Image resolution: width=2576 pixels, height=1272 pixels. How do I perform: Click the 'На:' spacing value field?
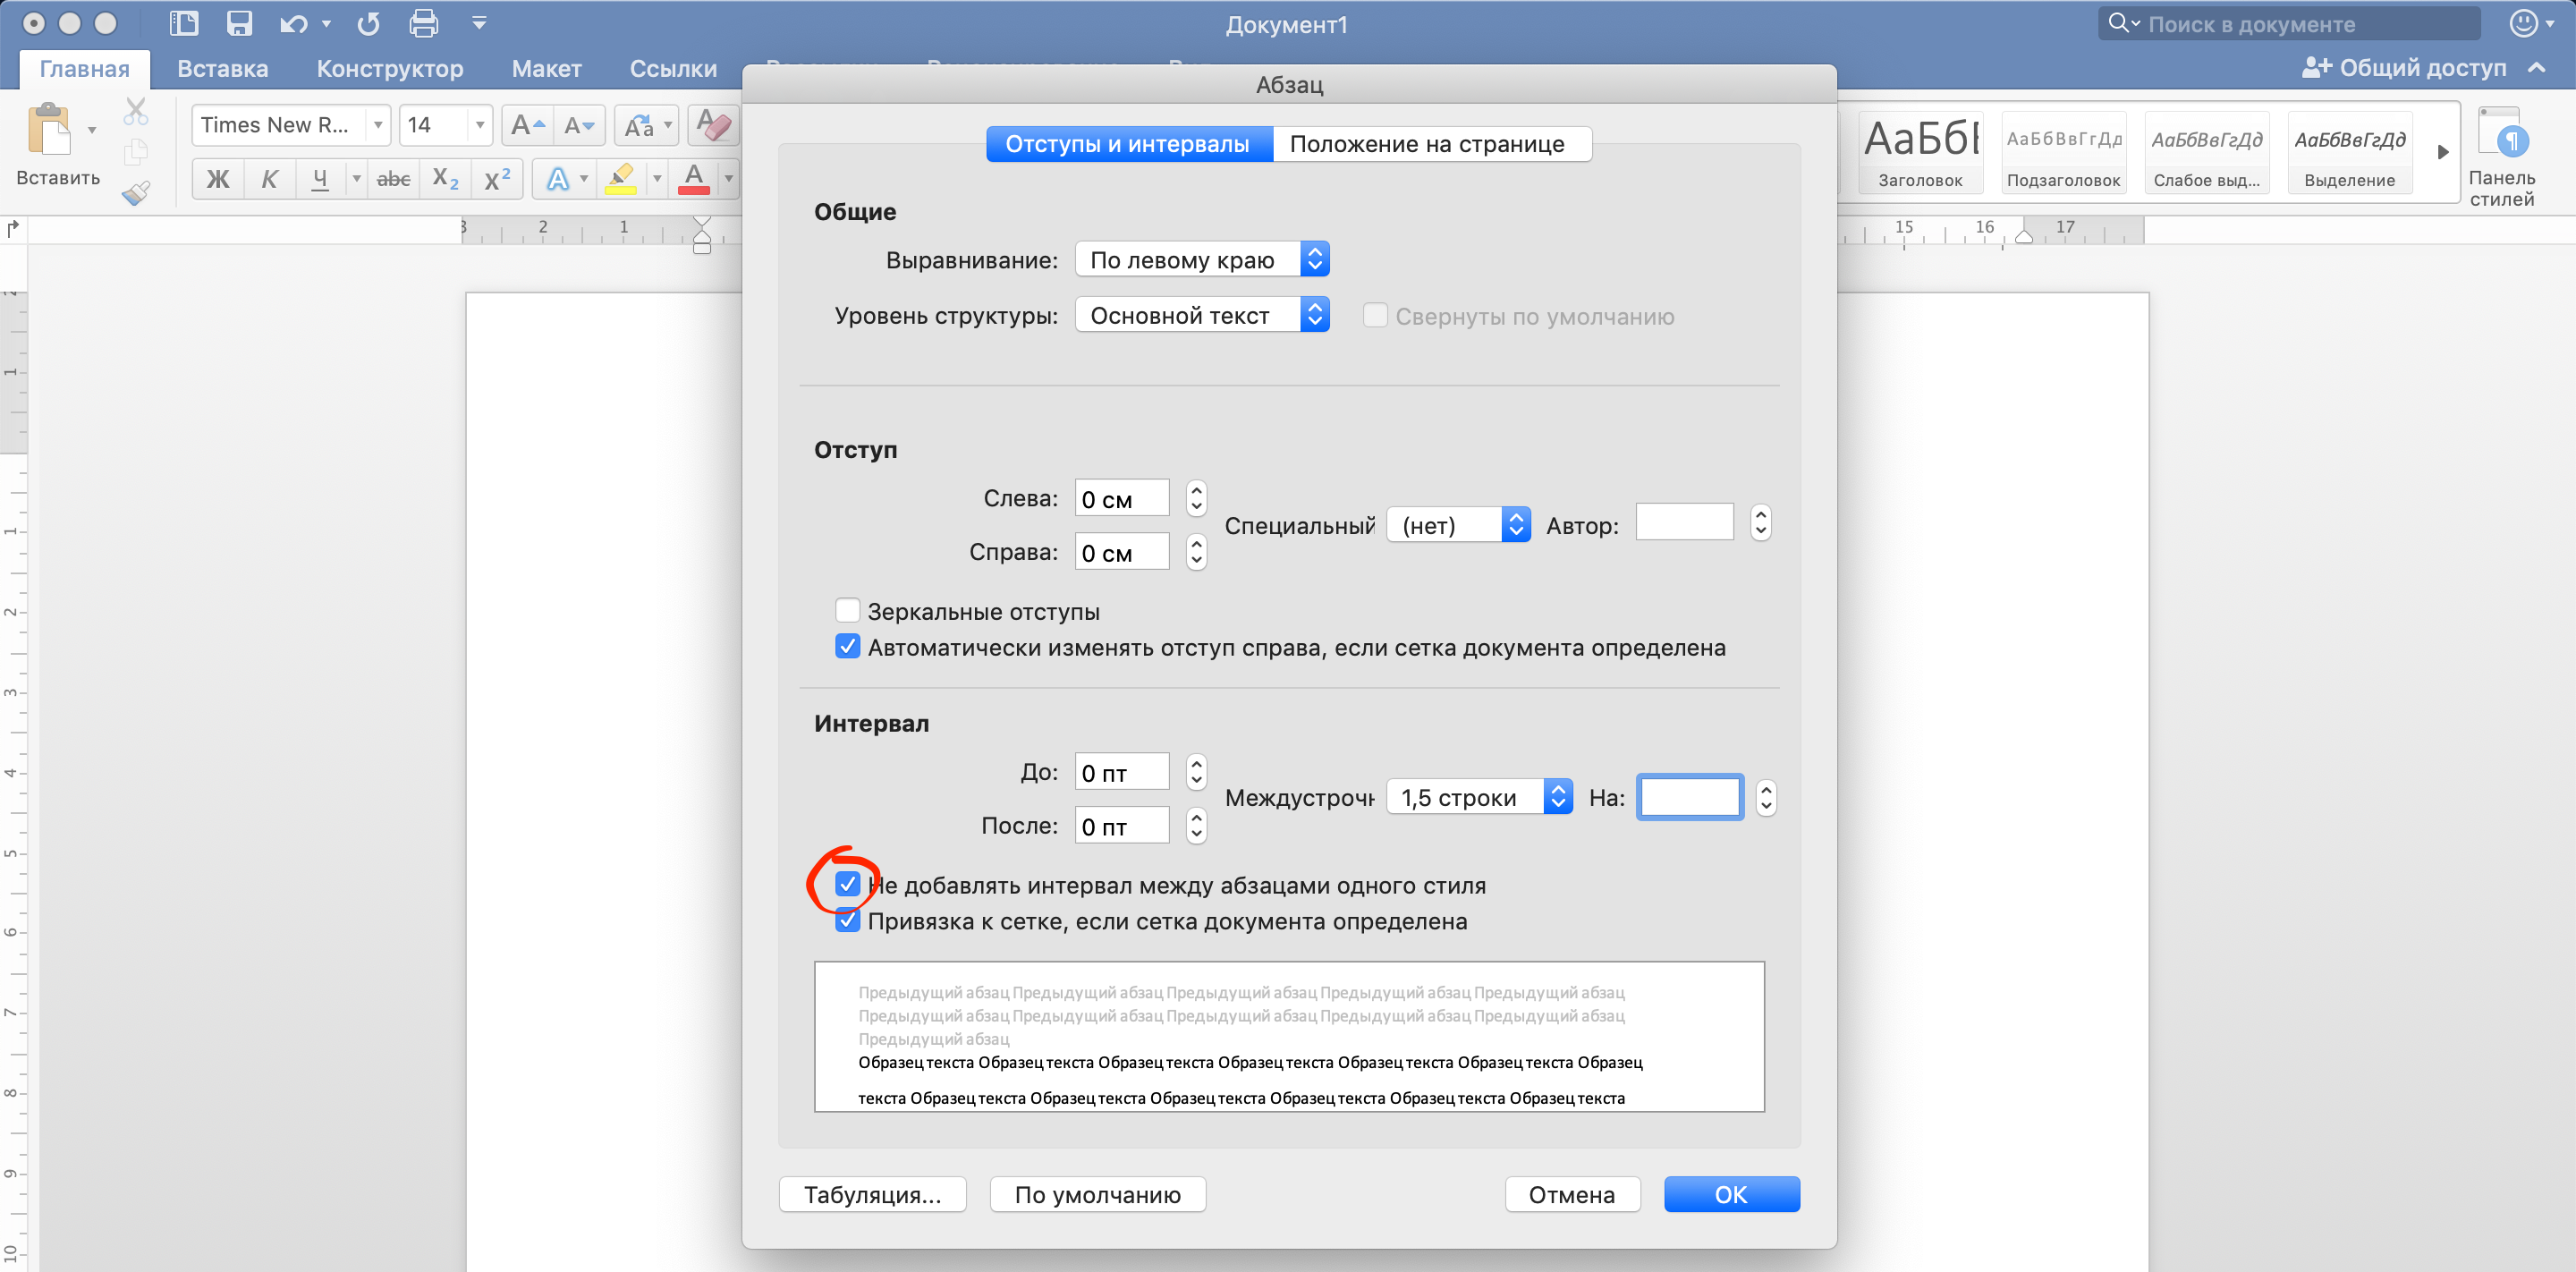1689,797
